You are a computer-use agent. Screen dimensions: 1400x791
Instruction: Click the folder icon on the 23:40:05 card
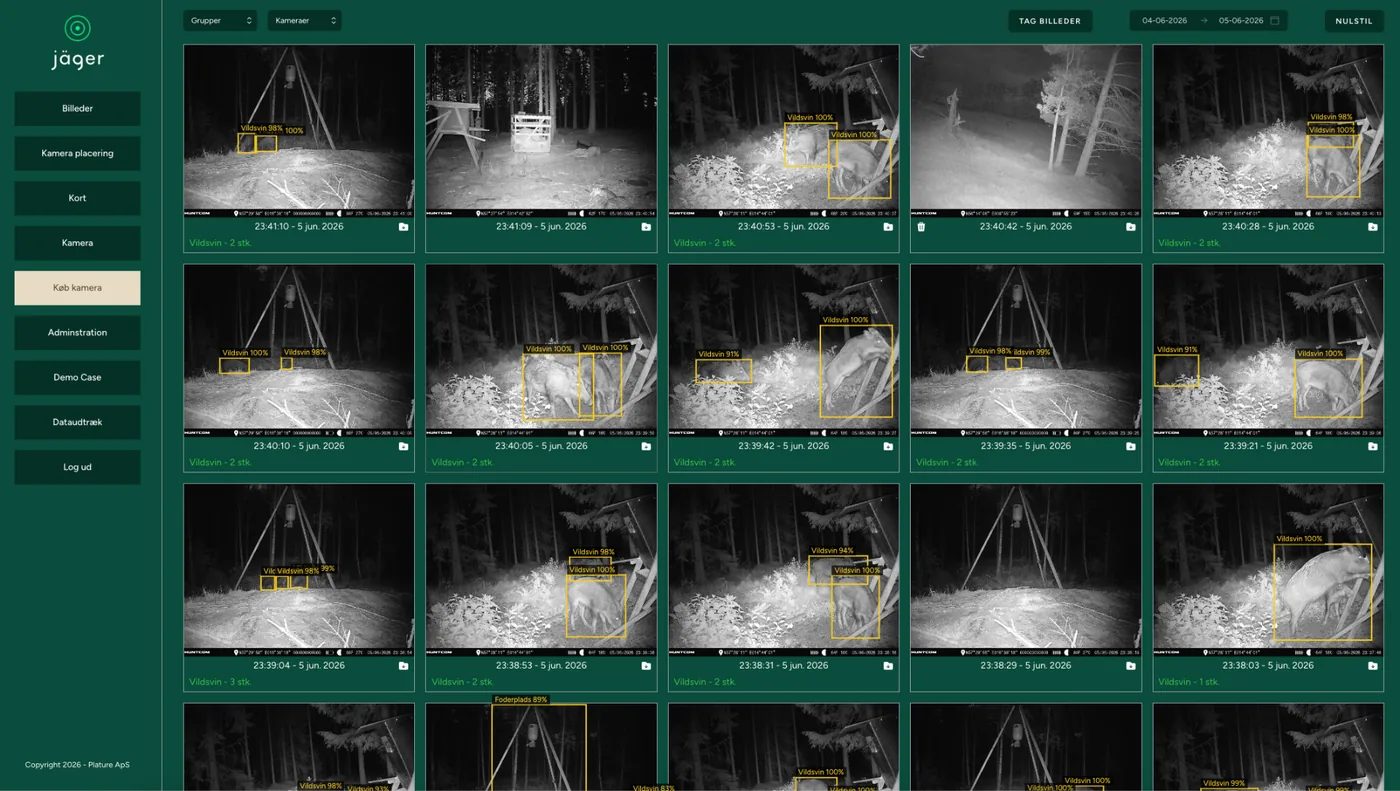click(646, 446)
